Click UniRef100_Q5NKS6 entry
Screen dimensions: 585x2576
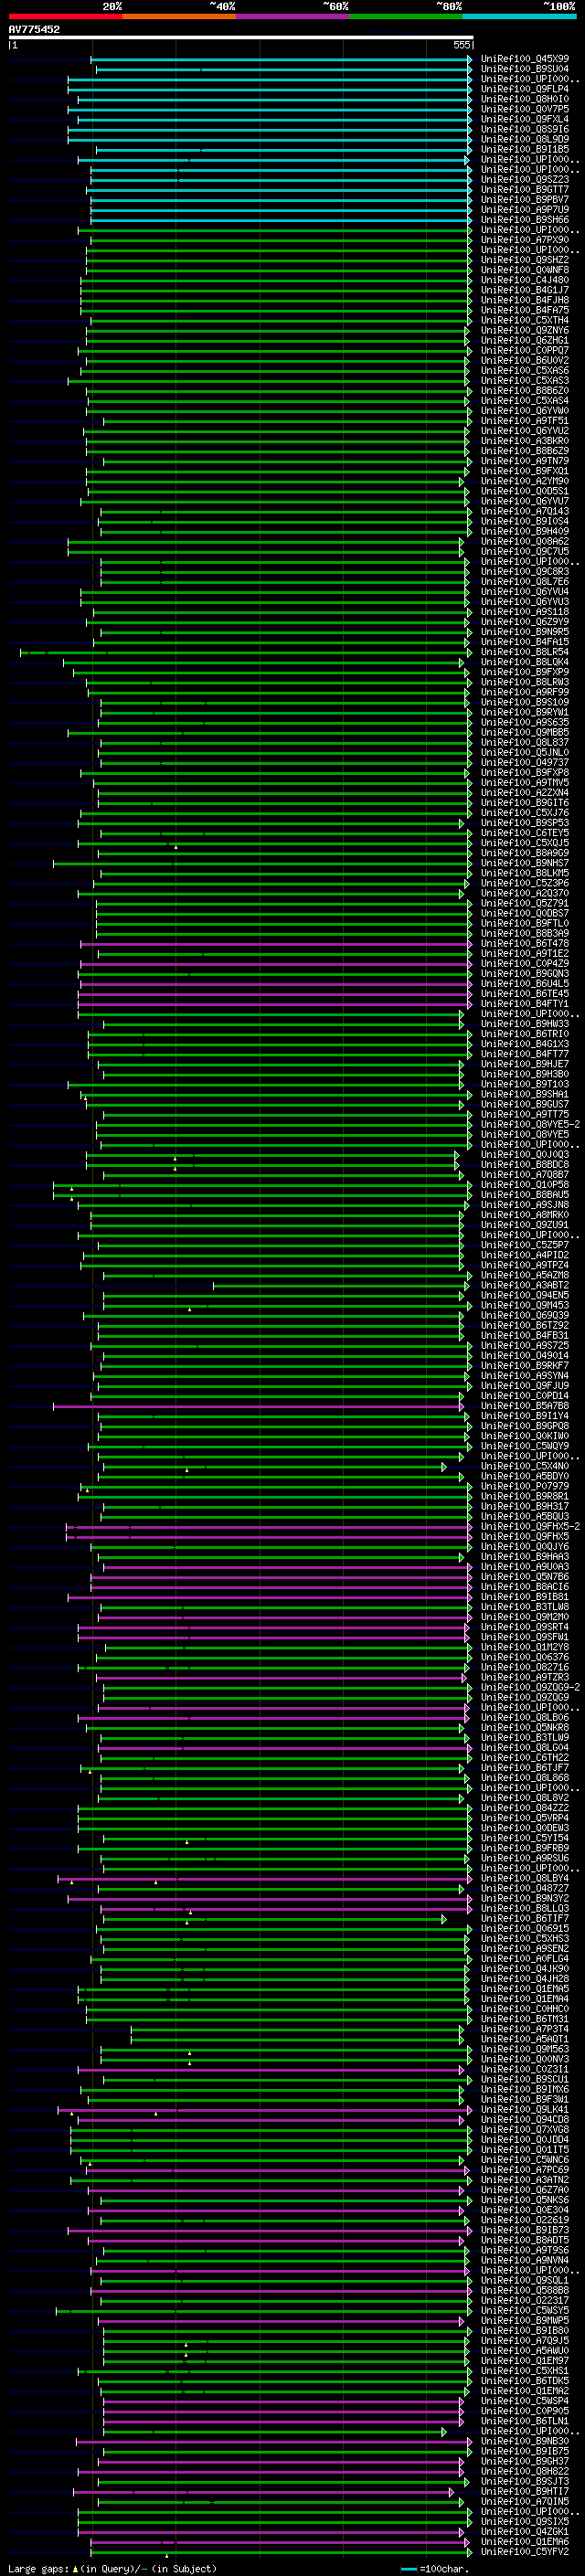[524, 2200]
